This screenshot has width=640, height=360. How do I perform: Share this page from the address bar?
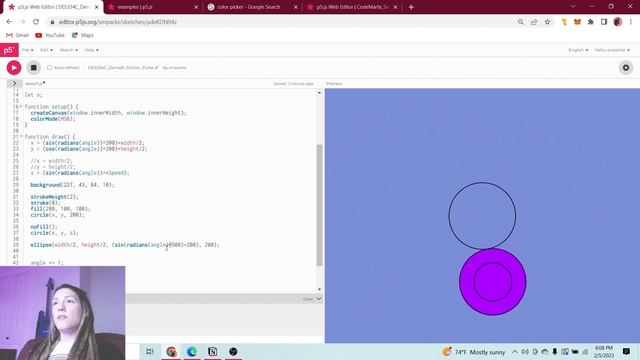click(x=534, y=22)
